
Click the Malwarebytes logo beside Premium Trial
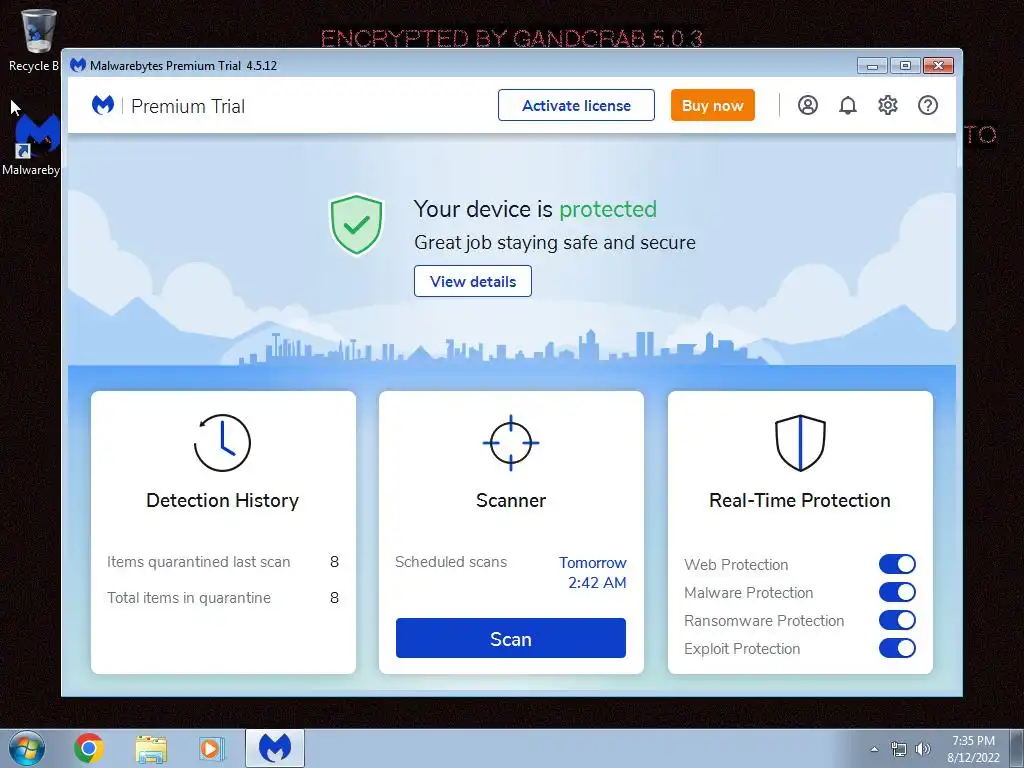pos(103,105)
